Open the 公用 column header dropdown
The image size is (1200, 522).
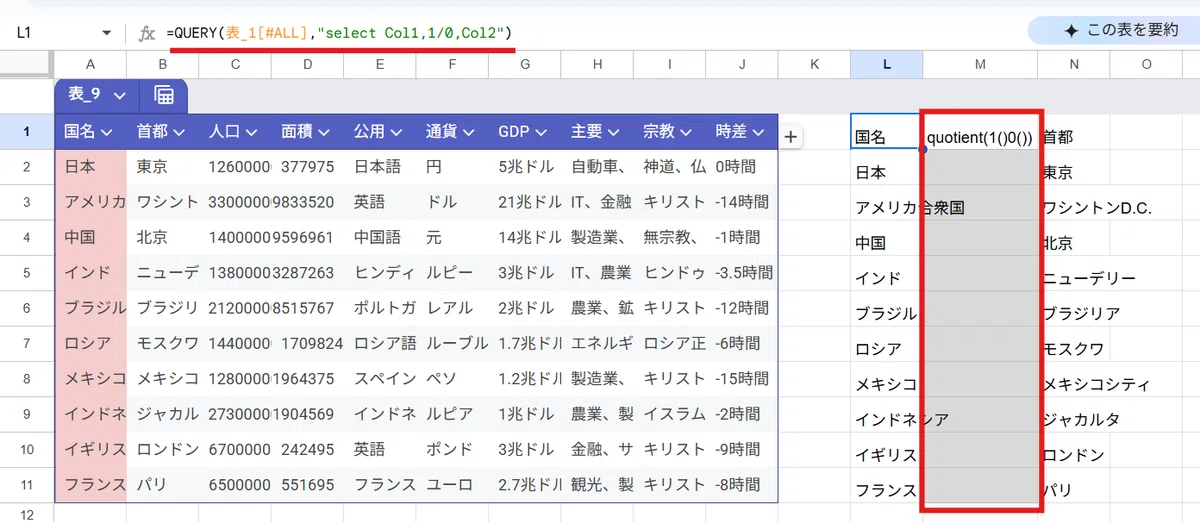tap(395, 133)
